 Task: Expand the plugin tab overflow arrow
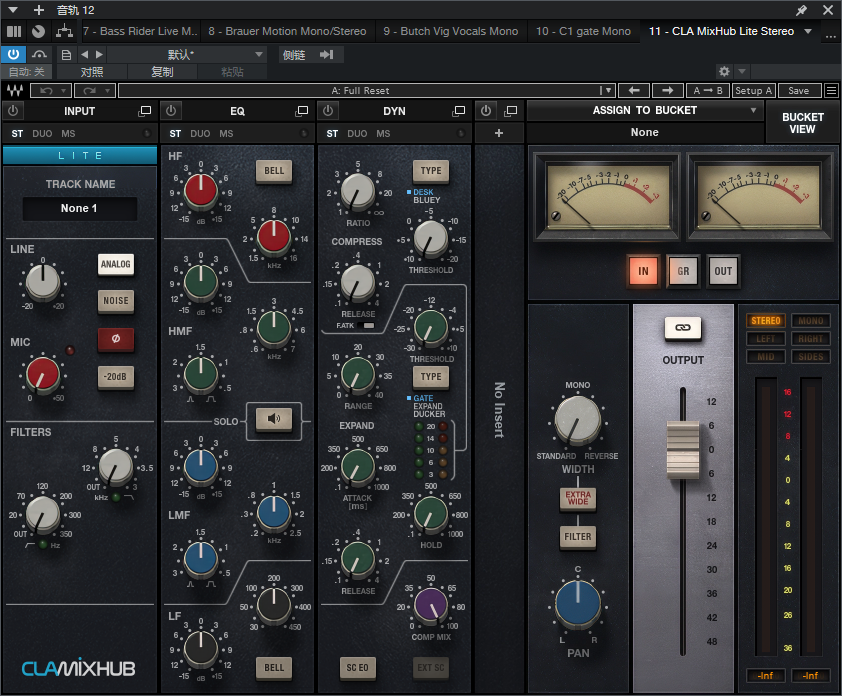pos(808,31)
